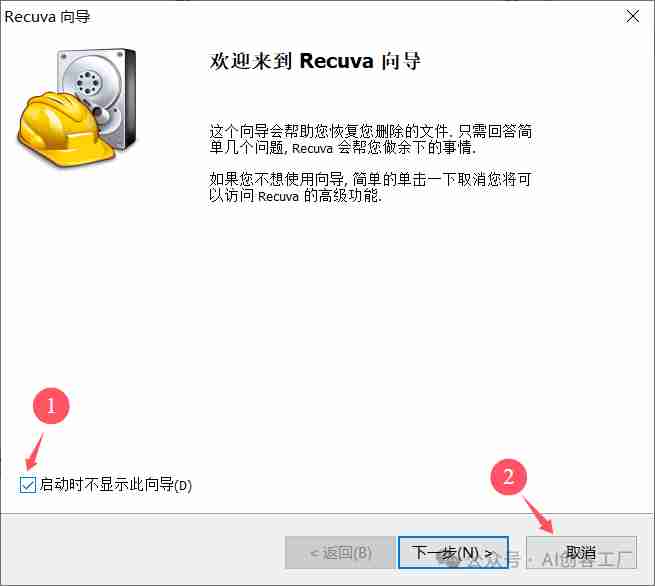The height and width of the screenshot is (586, 655).
Task: Click the red arrow pointing at the checkbox
Action: click(34, 452)
